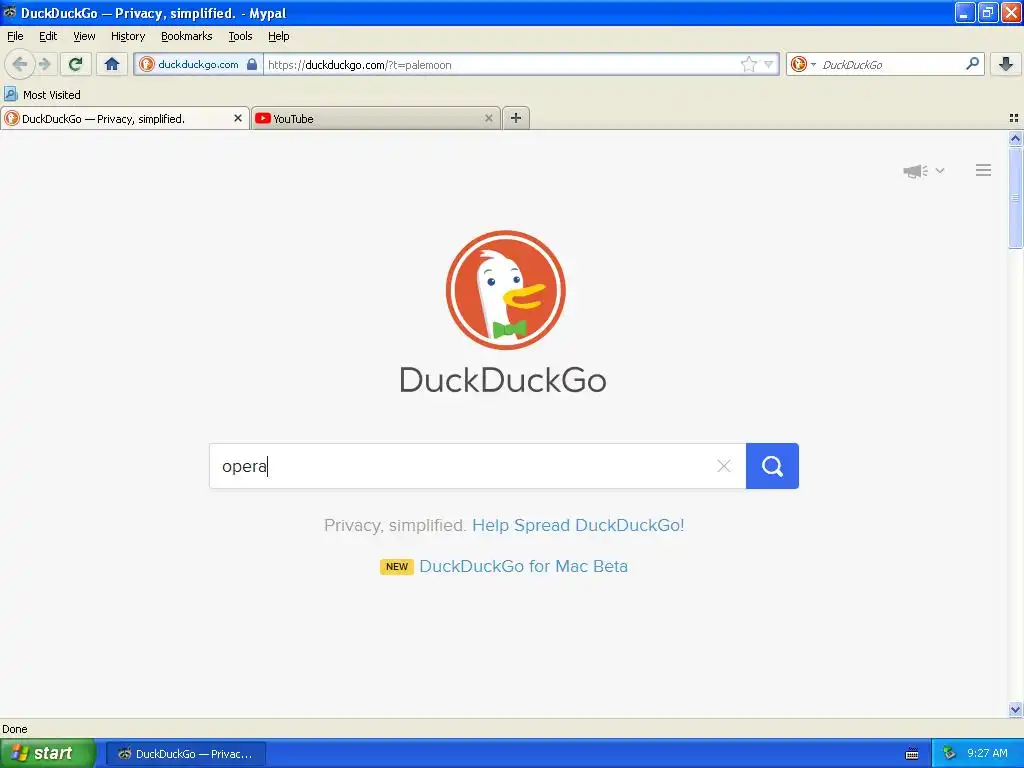Click the network tray icon near clock
Screen dimensions: 1024x768
point(949,754)
